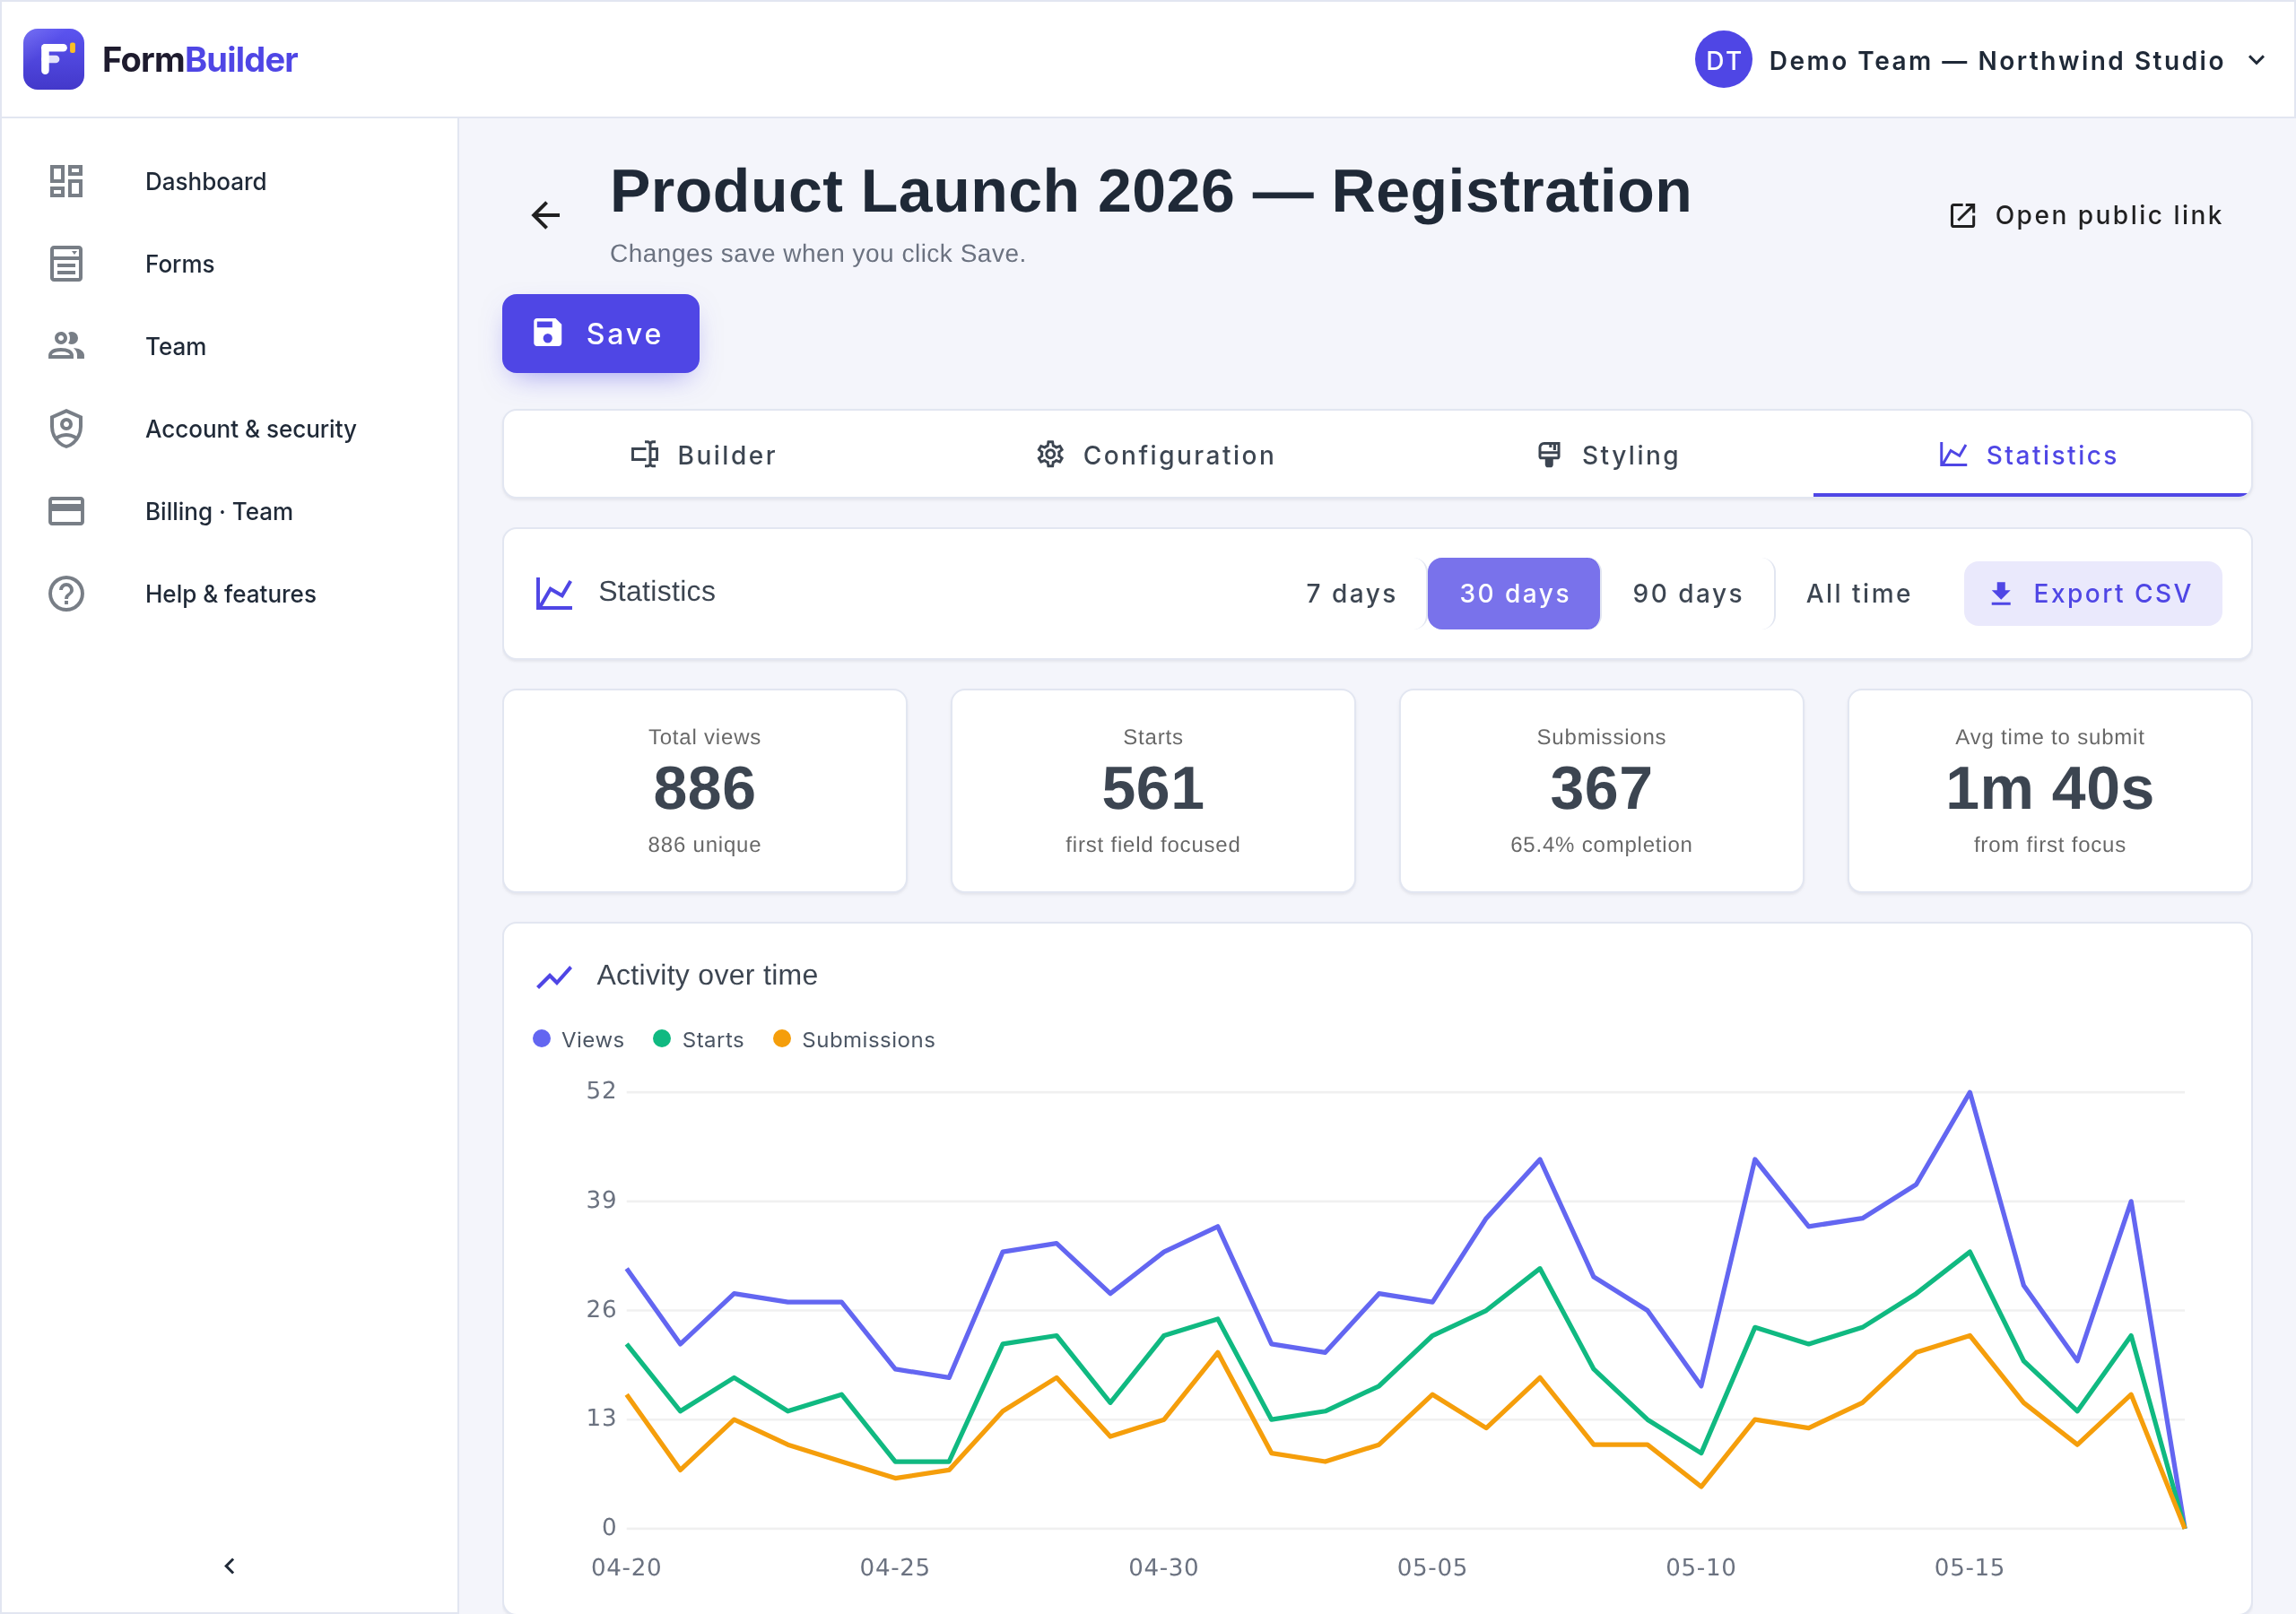Switch to the Builder tab

pyautogui.click(x=703, y=455)
